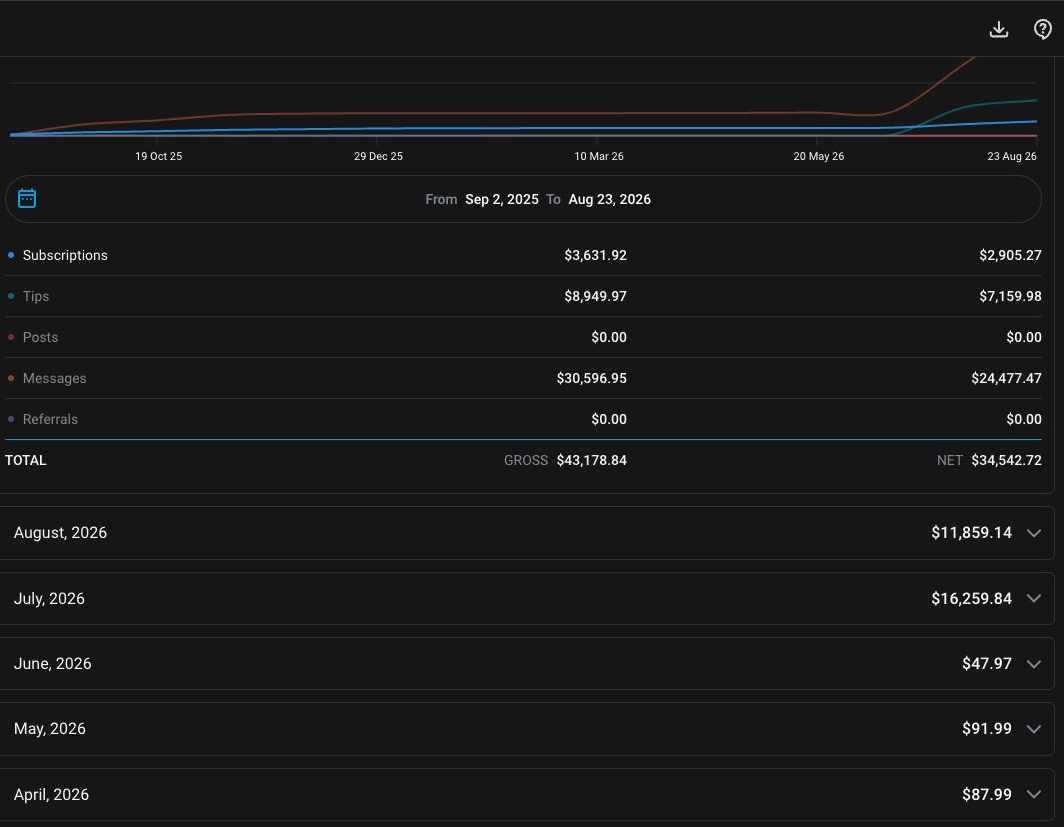The height and width of the screenshot is (827, 1064).
Task: Expand the July, 2026 chevron
Action: tap(1033, 598)
